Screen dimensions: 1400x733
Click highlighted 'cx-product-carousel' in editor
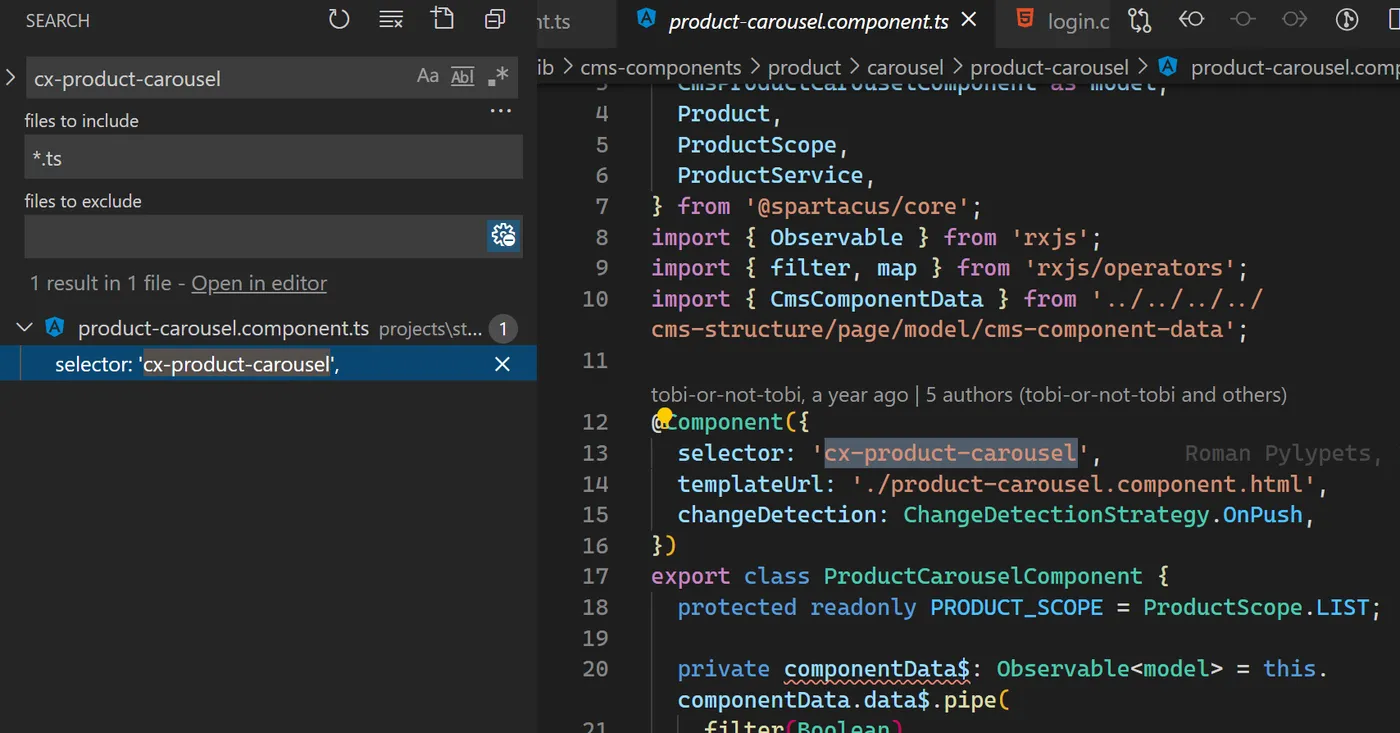pyautogui.click(x=950, y=453)
